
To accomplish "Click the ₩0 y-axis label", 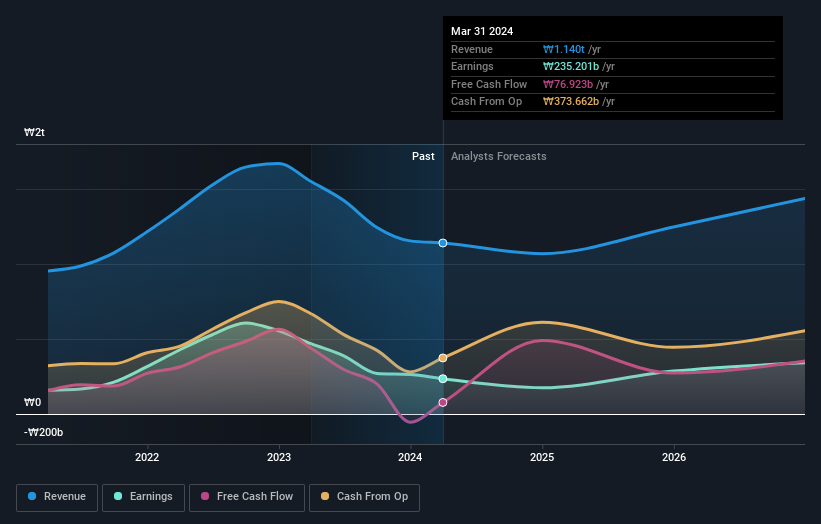I will (x=32, y=403).
